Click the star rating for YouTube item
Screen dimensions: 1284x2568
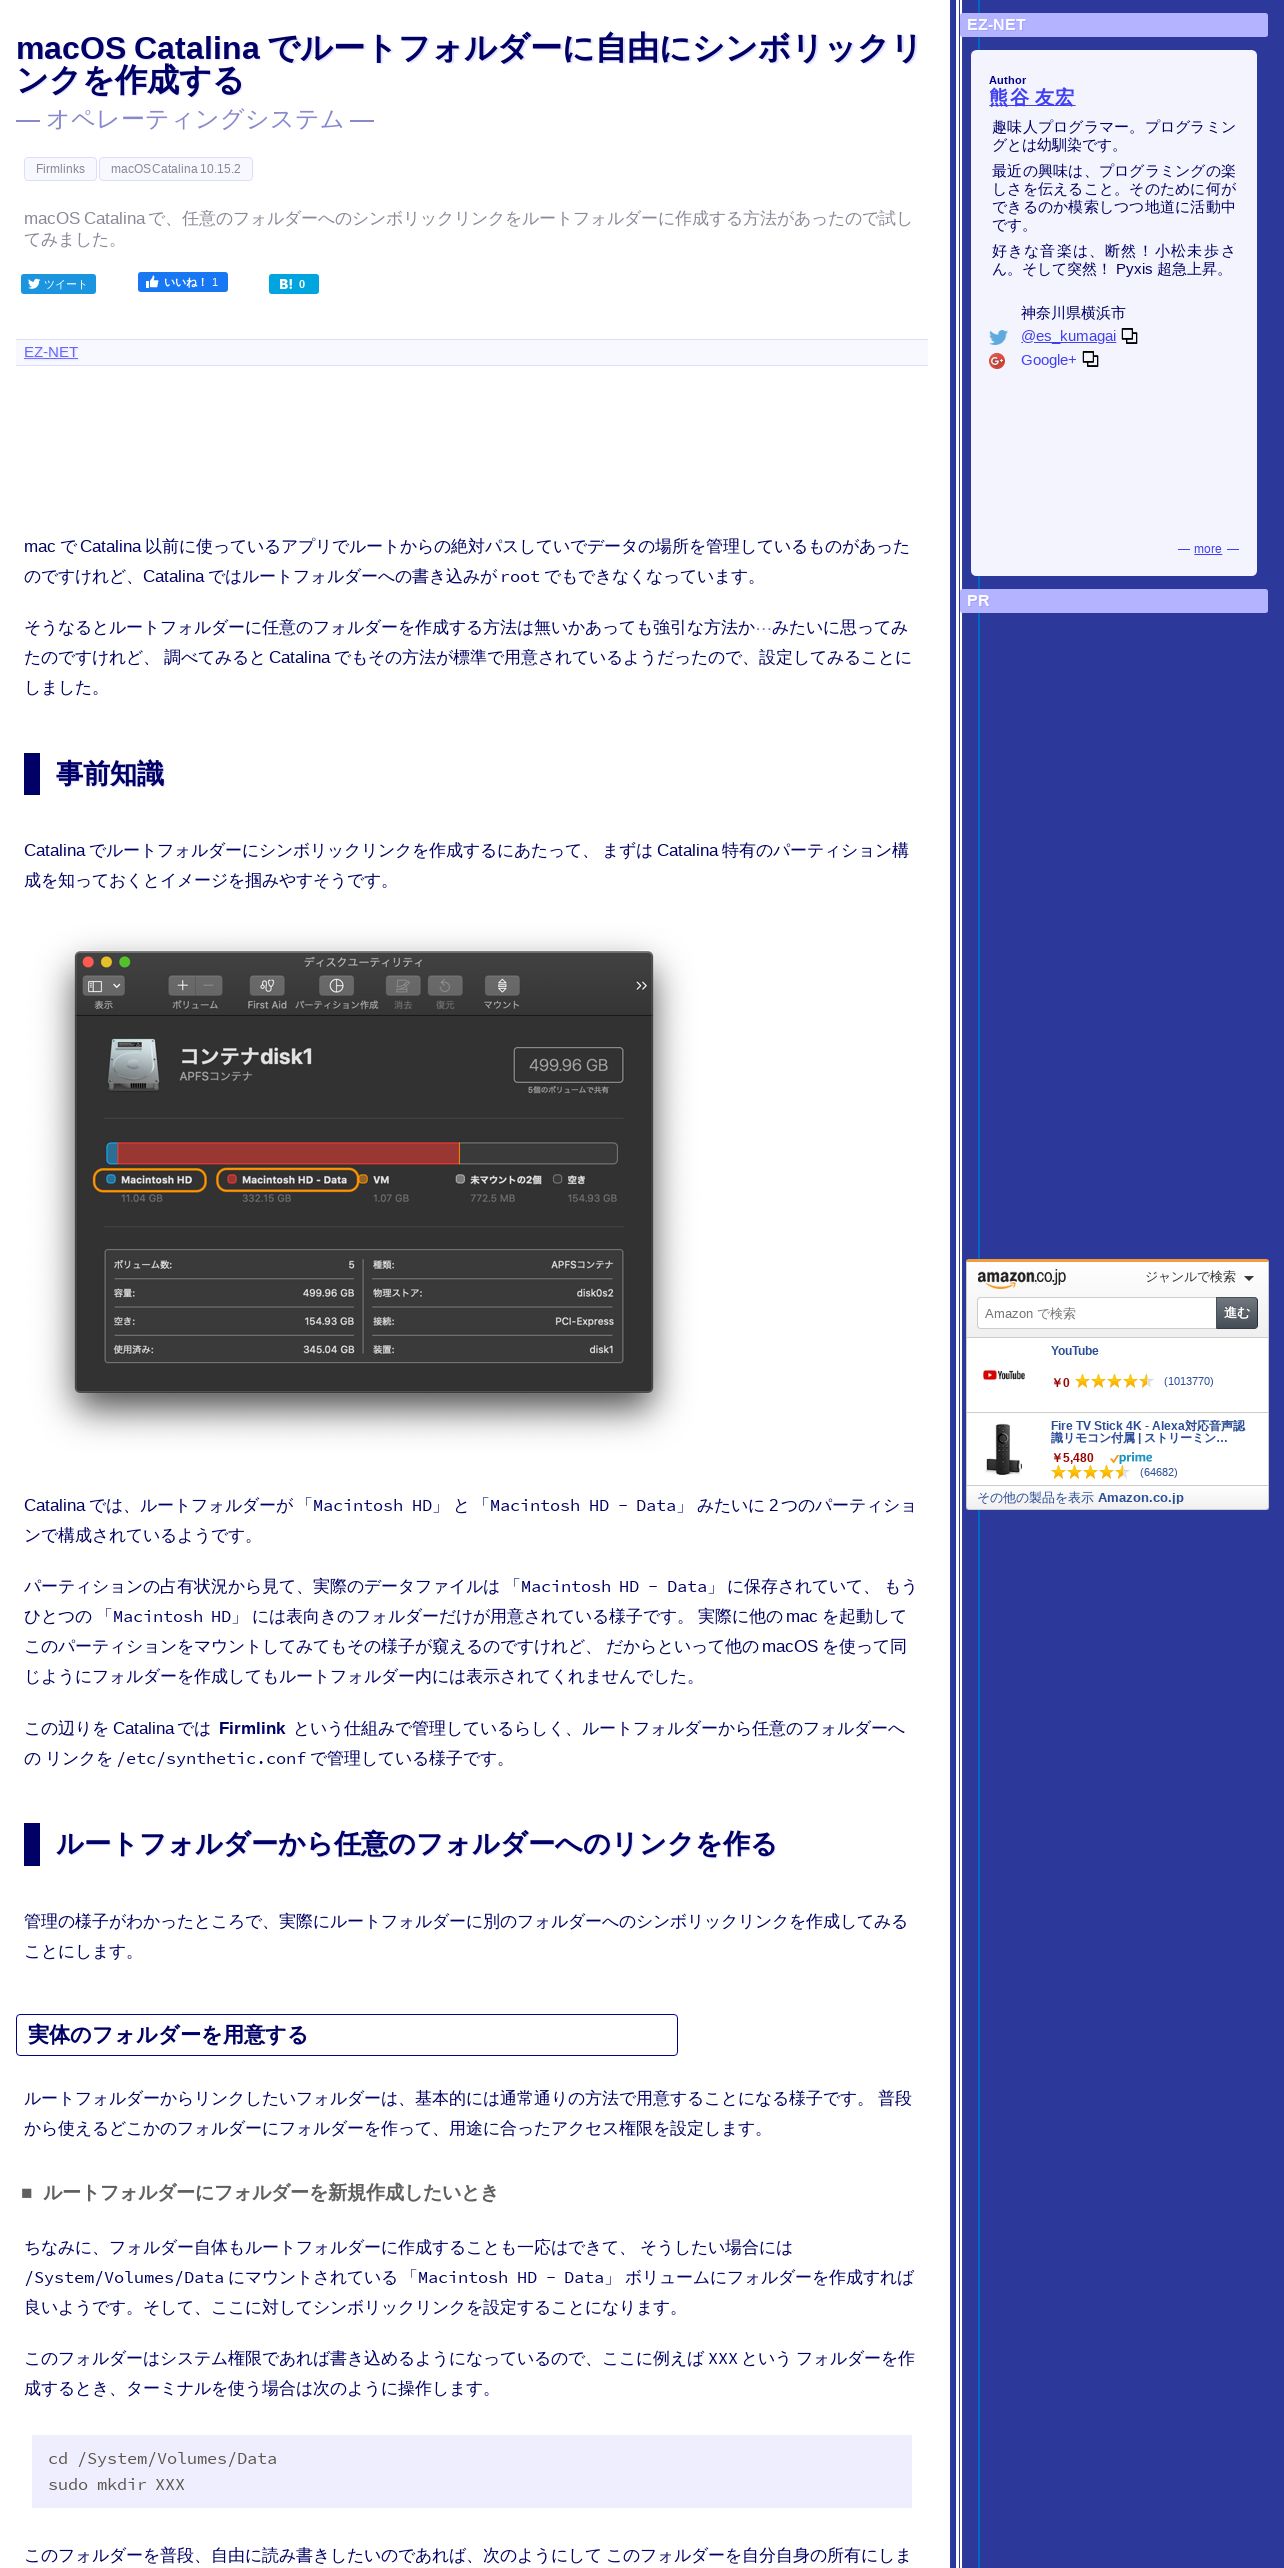pyautogui.click(x=1113, y=1381)
